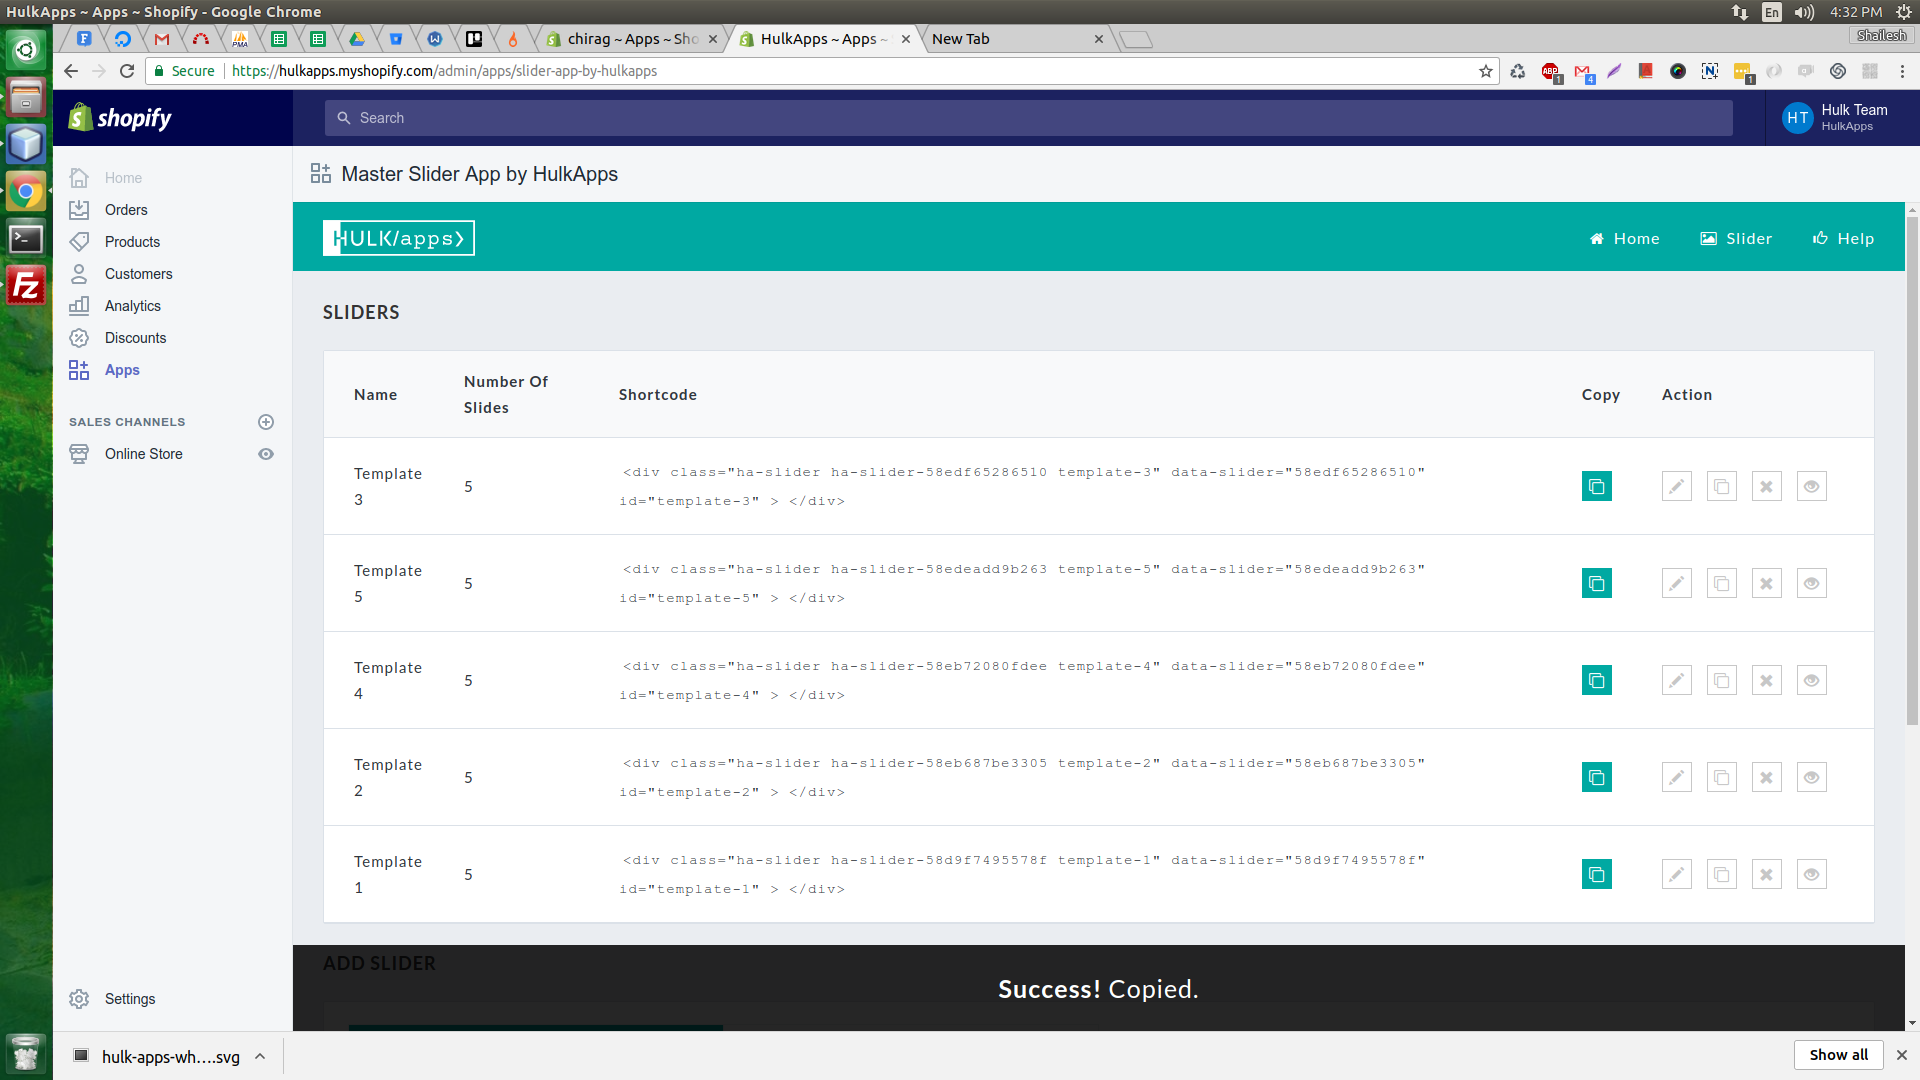Copy shortcode for Template 2

click(x=1596, y=777)
